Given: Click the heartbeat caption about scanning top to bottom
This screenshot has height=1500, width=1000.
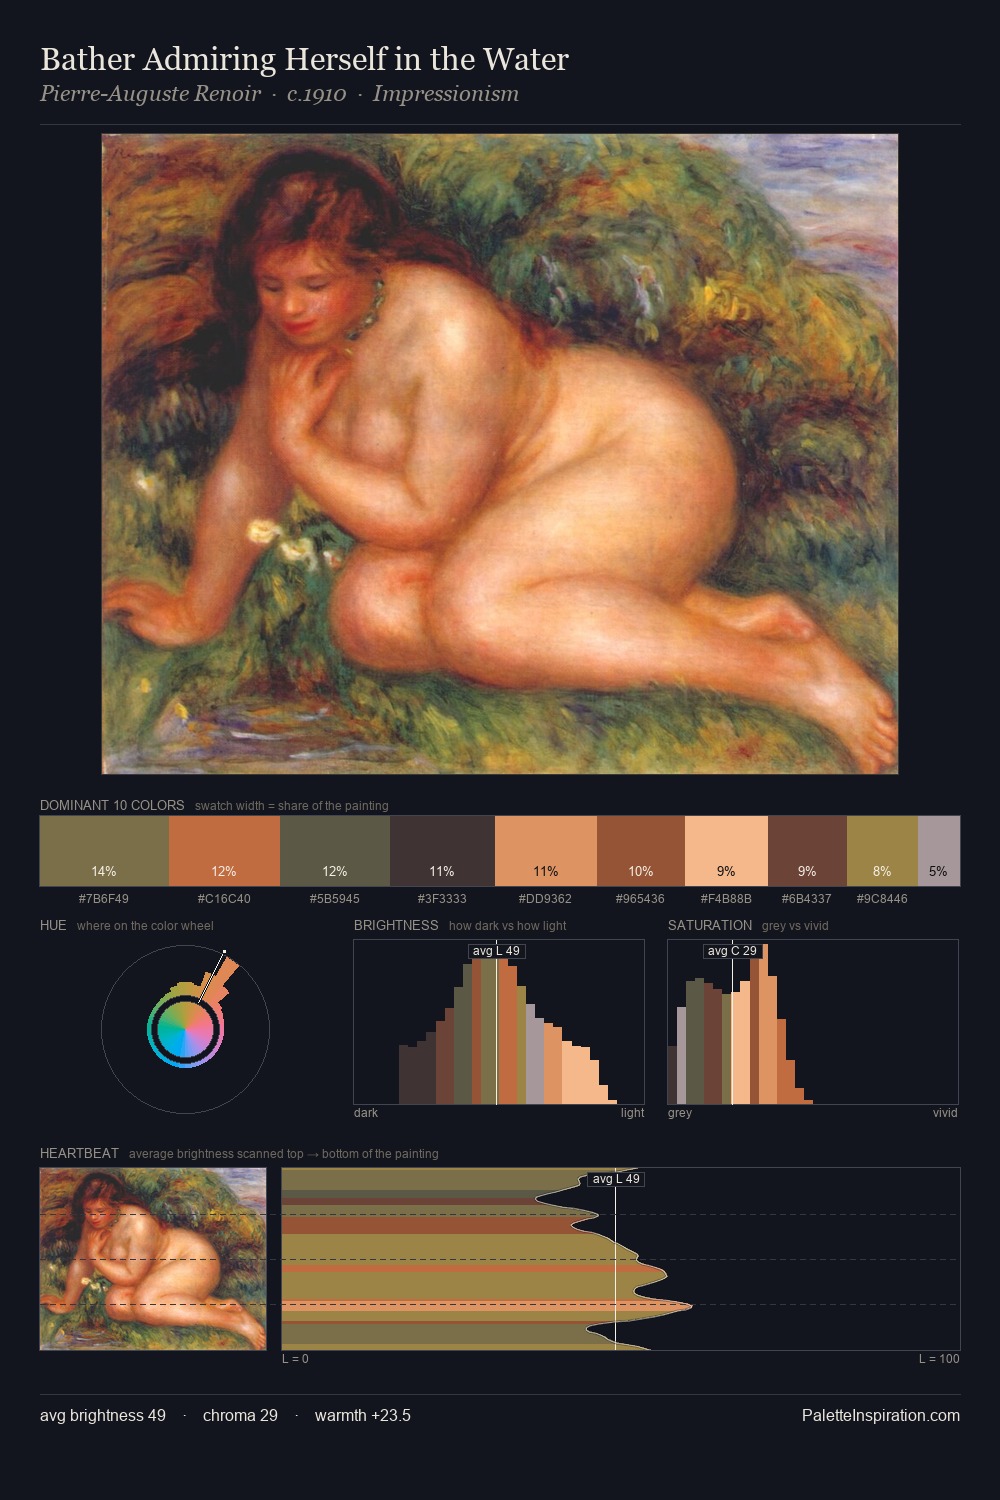Looking at the screenshot, I should (284, 1154).
